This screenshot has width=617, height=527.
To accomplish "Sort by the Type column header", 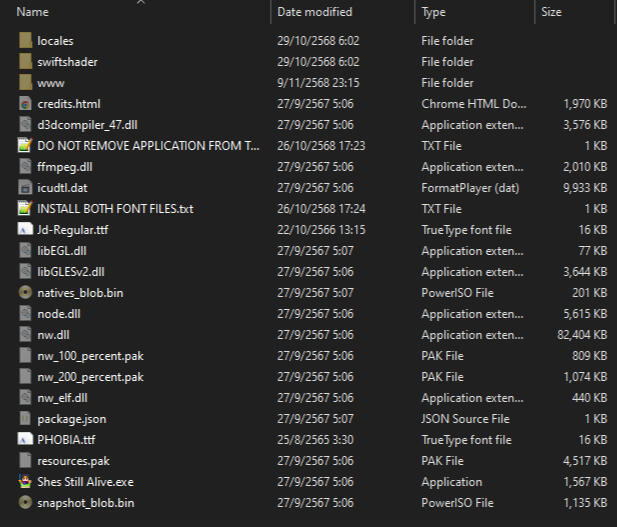I will (434, 12).
